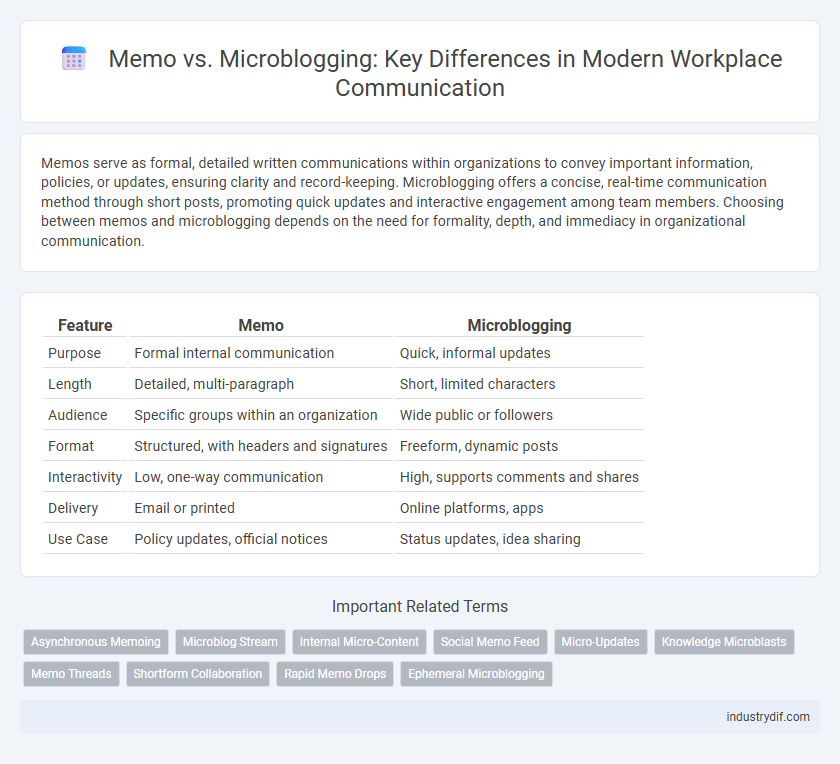840x764 pixels.
Task: Select the Length row label
Action: 70,384
